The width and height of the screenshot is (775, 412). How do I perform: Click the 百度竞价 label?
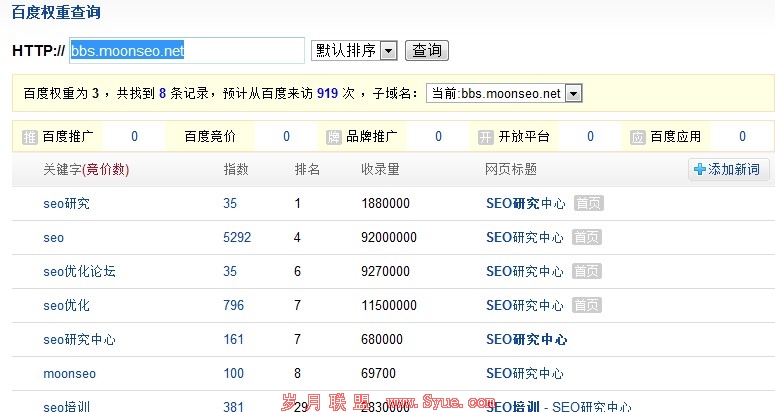210,136
